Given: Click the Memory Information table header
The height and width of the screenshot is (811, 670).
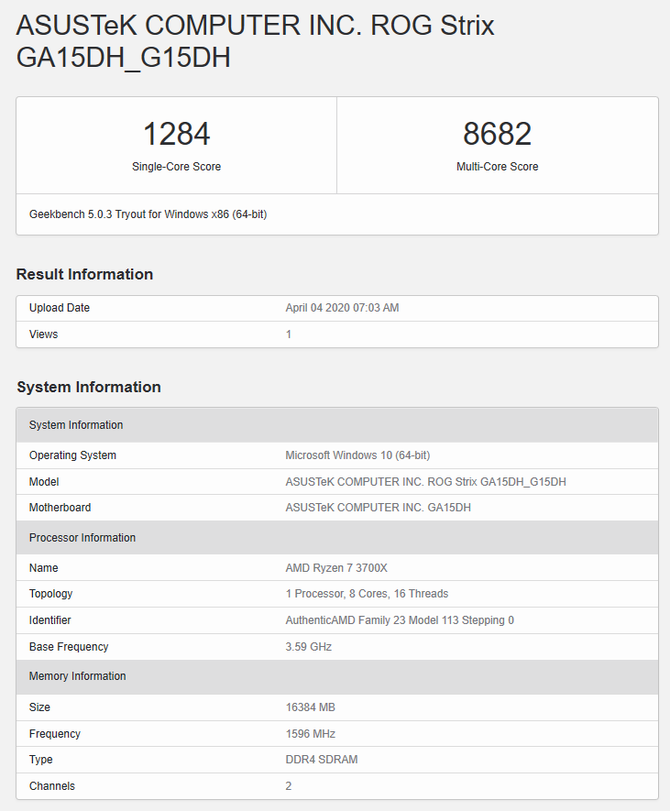Looking at the screenshot, I should (x=77, y=676).
